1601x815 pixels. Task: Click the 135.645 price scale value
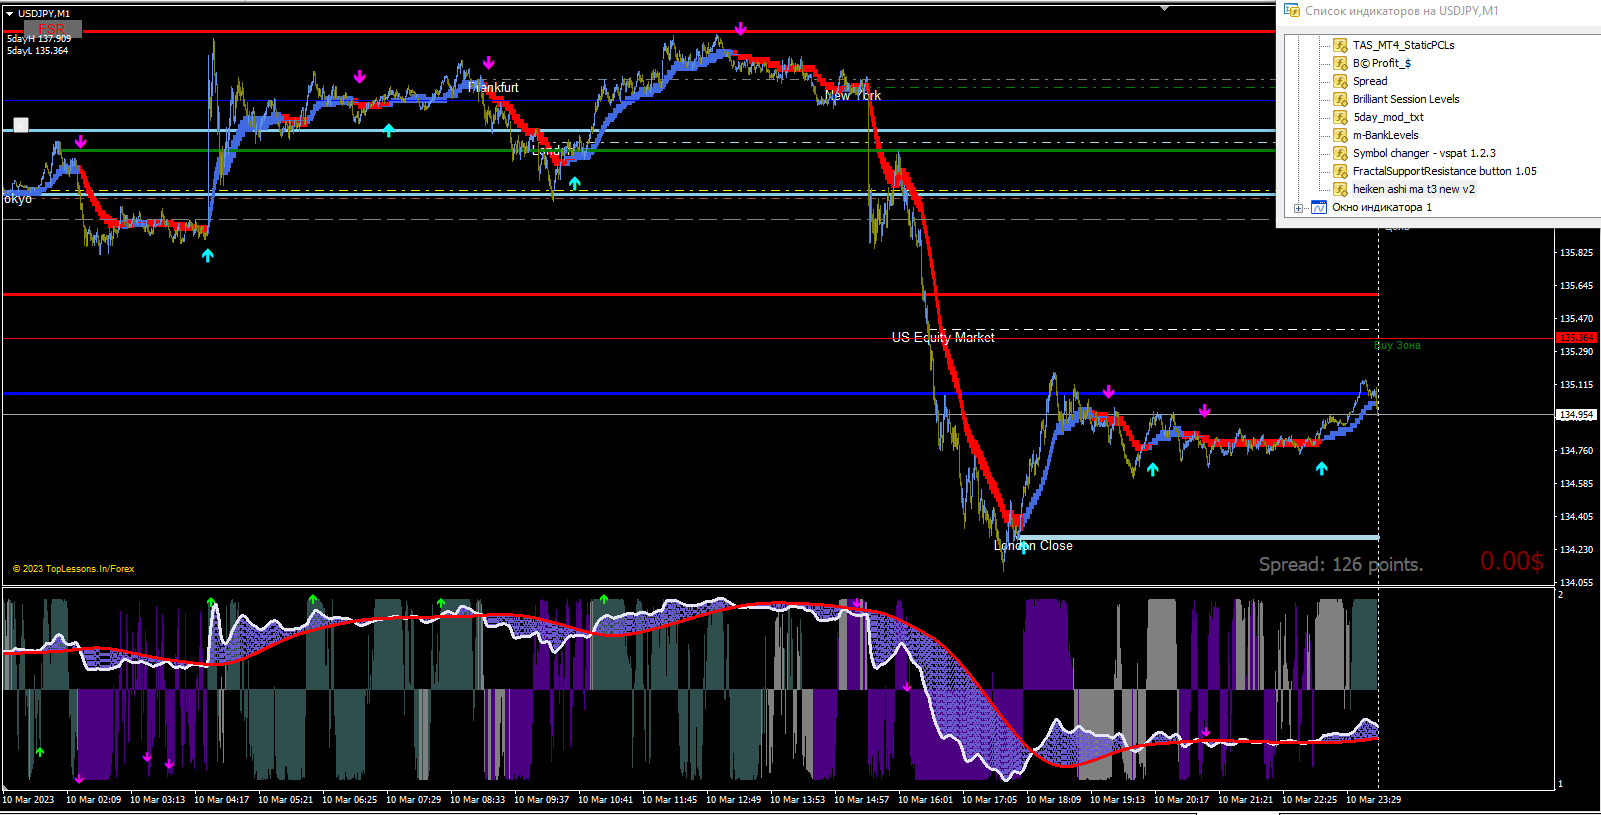pos(1577,286)
